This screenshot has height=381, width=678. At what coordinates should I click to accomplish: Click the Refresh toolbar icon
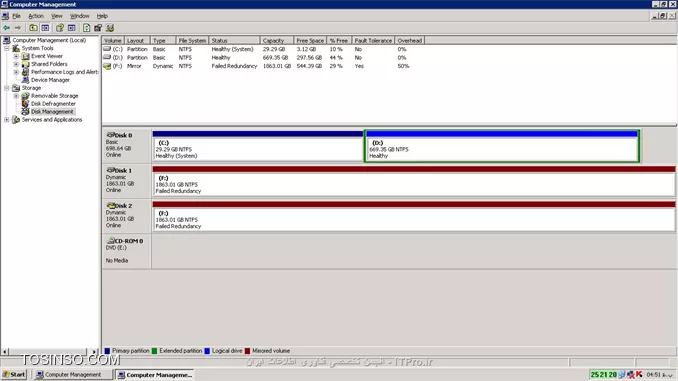(x=86, y=28)
